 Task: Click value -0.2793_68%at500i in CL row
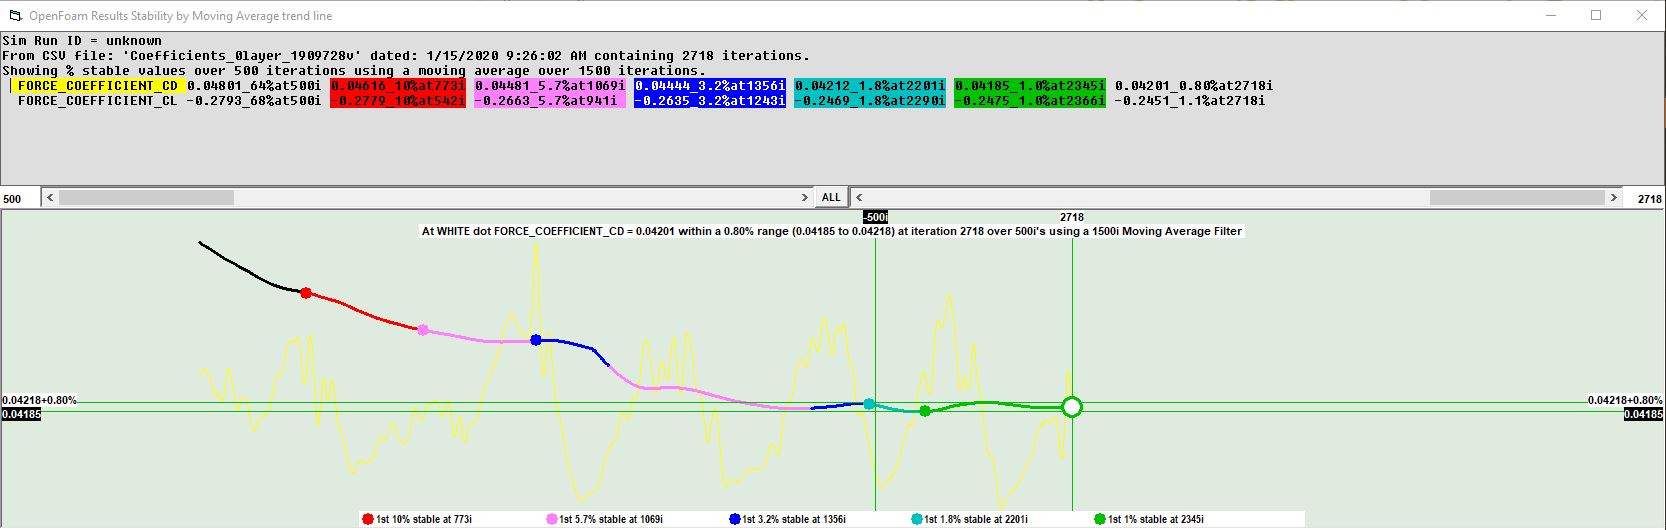pos(254,101)
